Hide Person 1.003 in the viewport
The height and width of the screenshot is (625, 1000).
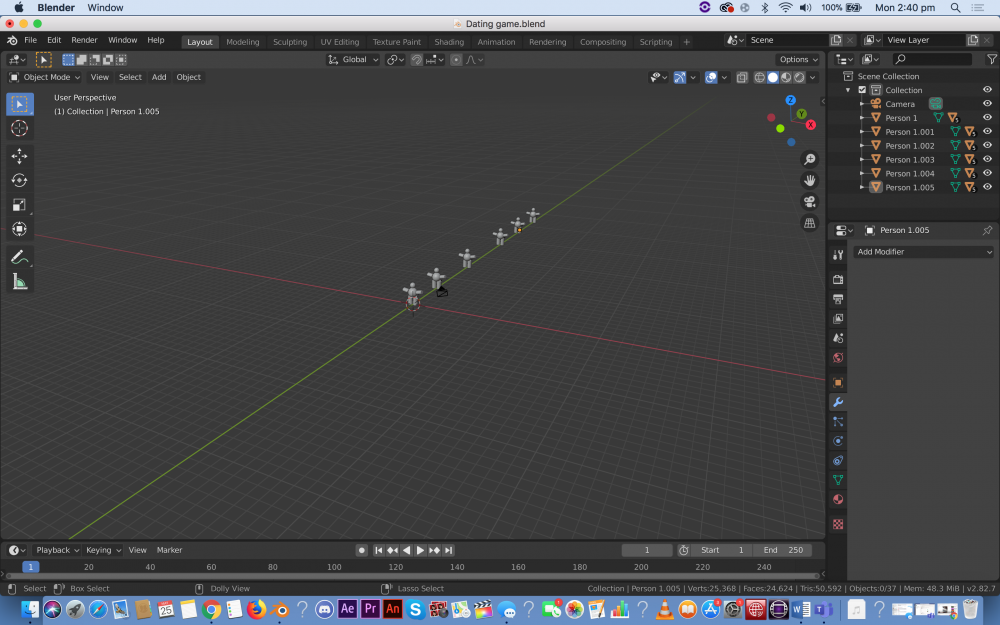click(x=987, y=159)
